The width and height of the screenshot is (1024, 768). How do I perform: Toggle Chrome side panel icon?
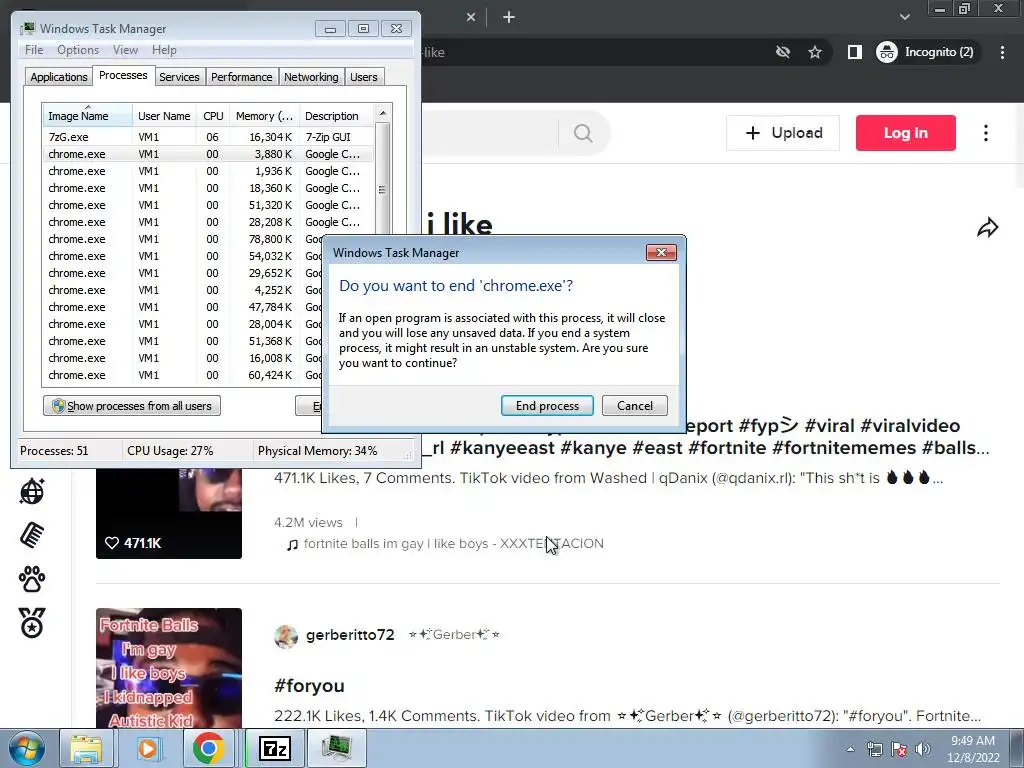coord(854,52)
